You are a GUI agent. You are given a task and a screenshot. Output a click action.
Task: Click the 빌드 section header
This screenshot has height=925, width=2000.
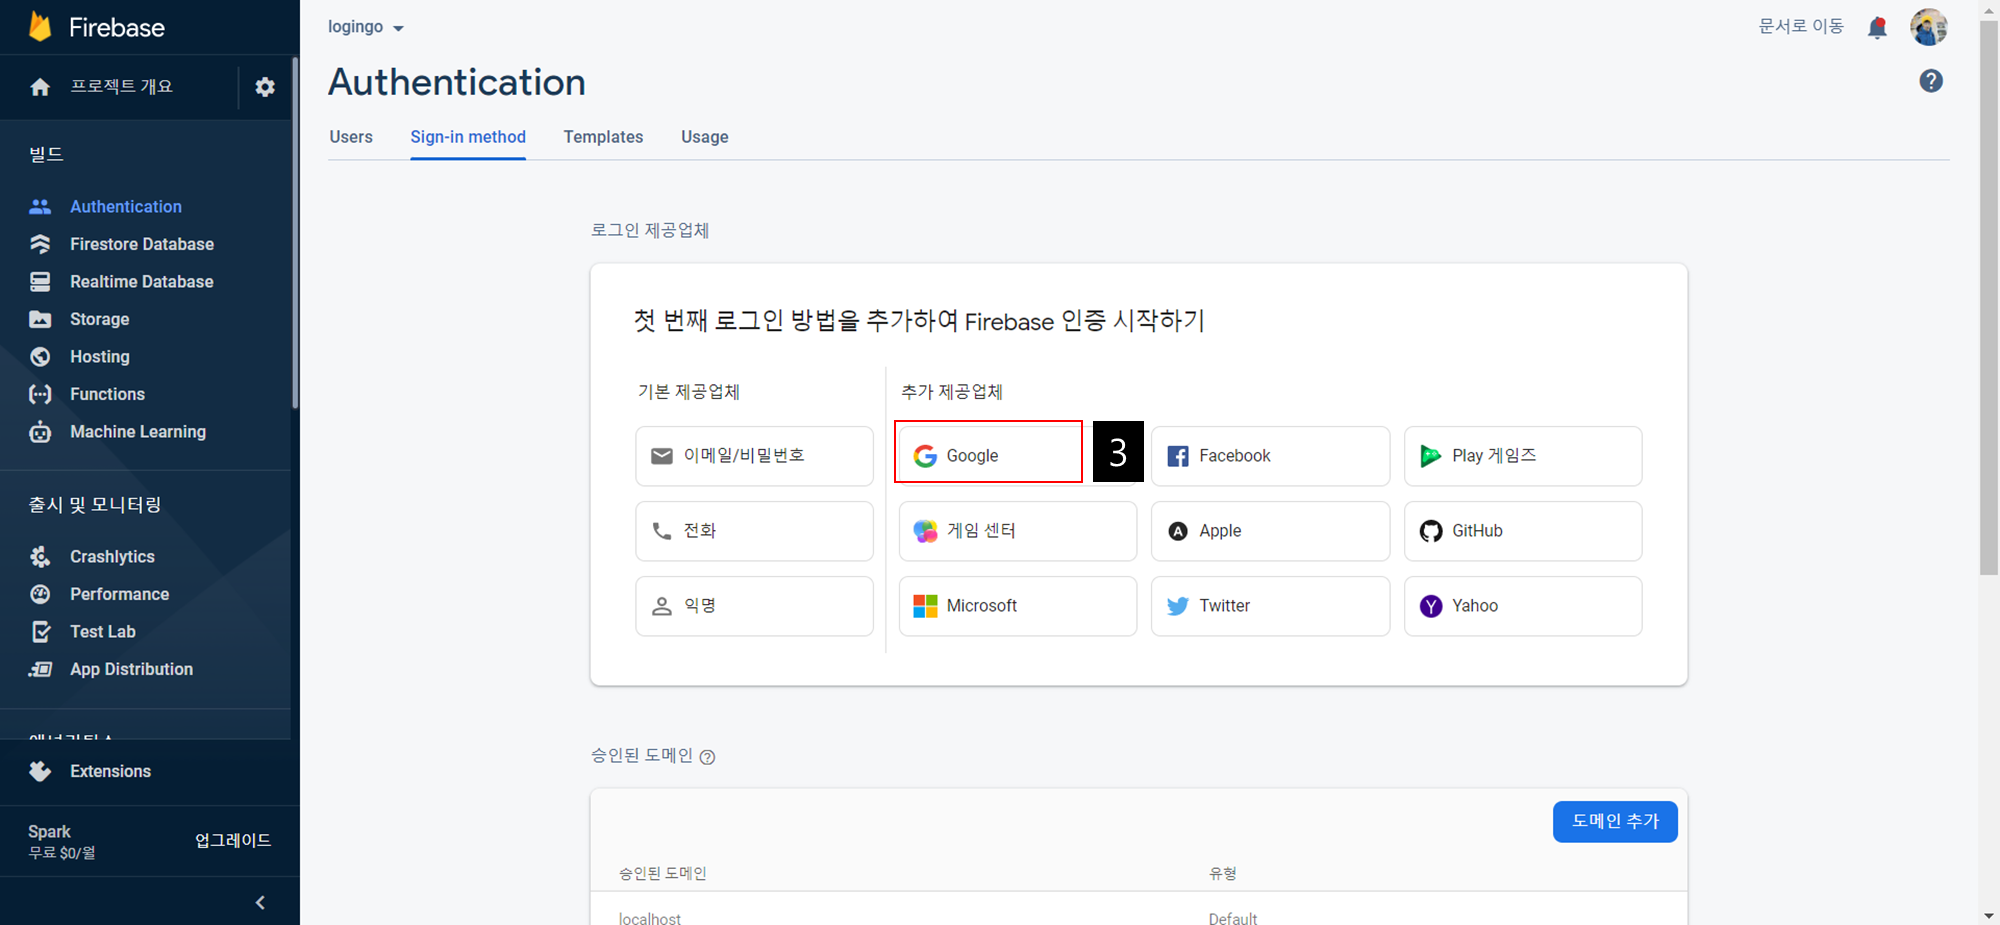pyautogui.click(x=46, y=154)
